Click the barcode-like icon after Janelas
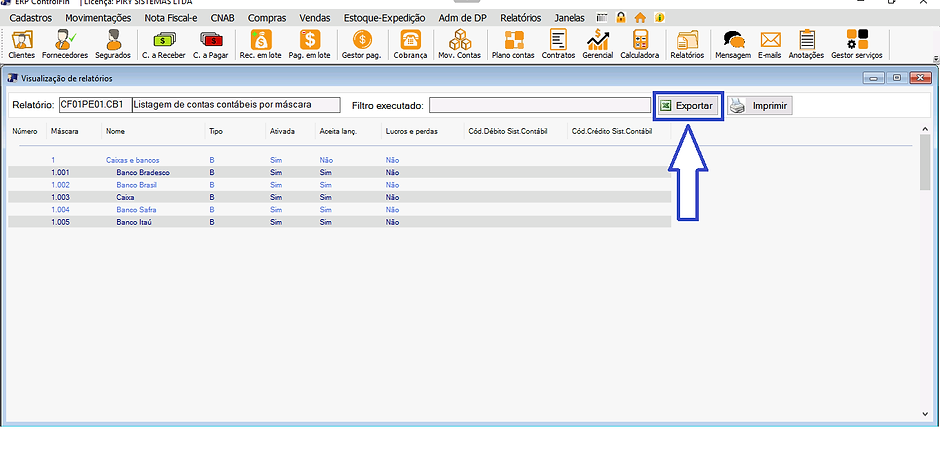Viewport: 940px width, 450px height. click(602, 18)
